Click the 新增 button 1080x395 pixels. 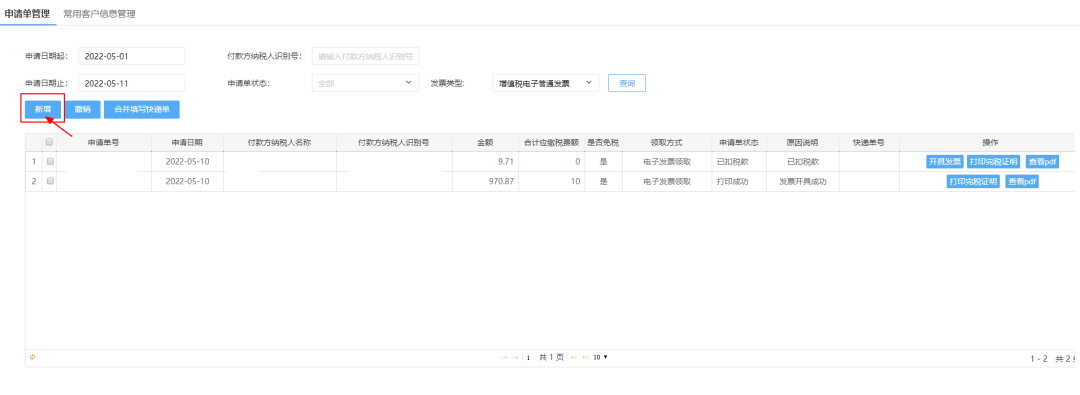43,109
